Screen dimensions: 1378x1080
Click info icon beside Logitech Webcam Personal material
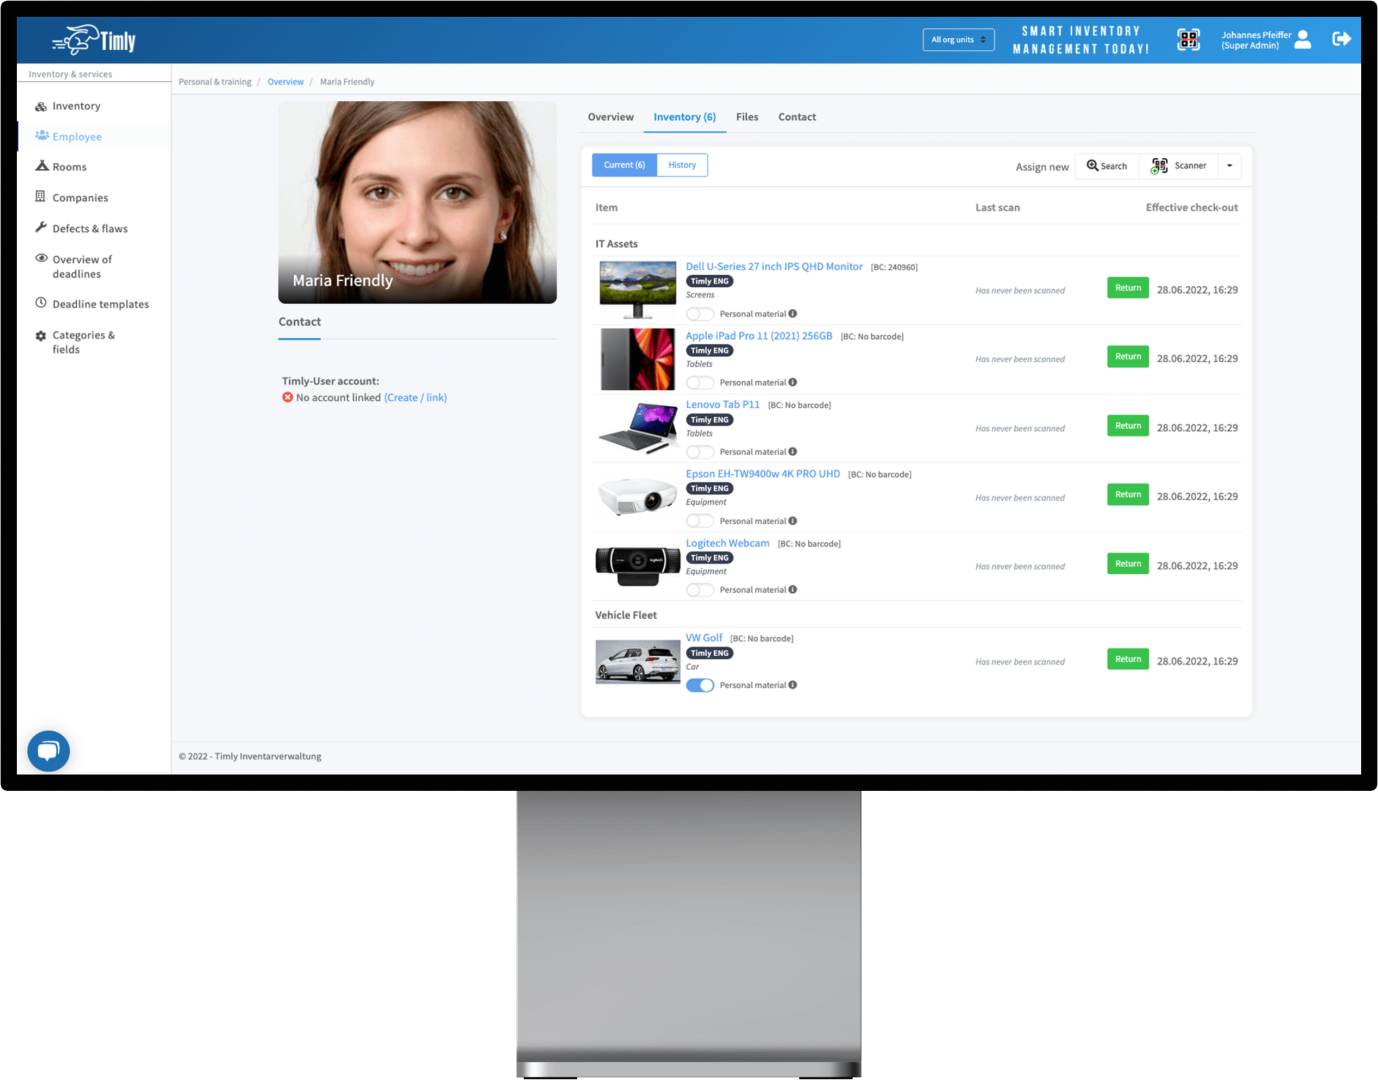coord(793,589)
